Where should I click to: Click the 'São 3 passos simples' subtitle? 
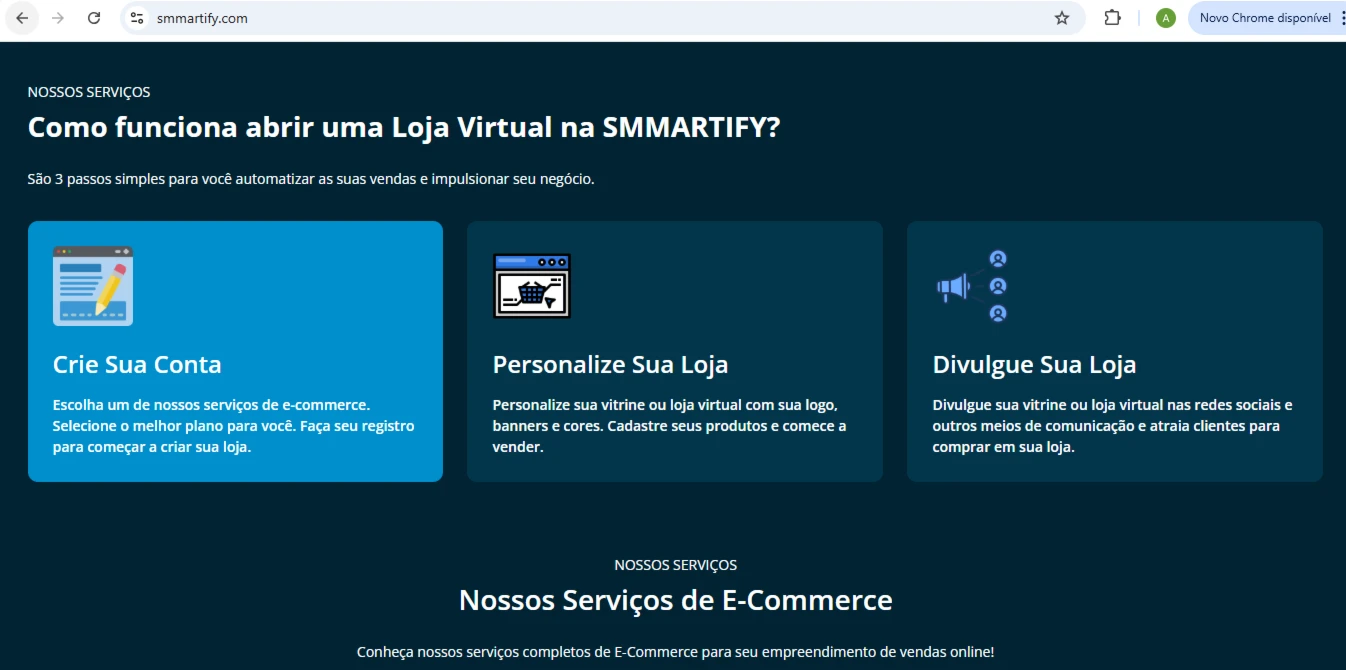(311, 179)
